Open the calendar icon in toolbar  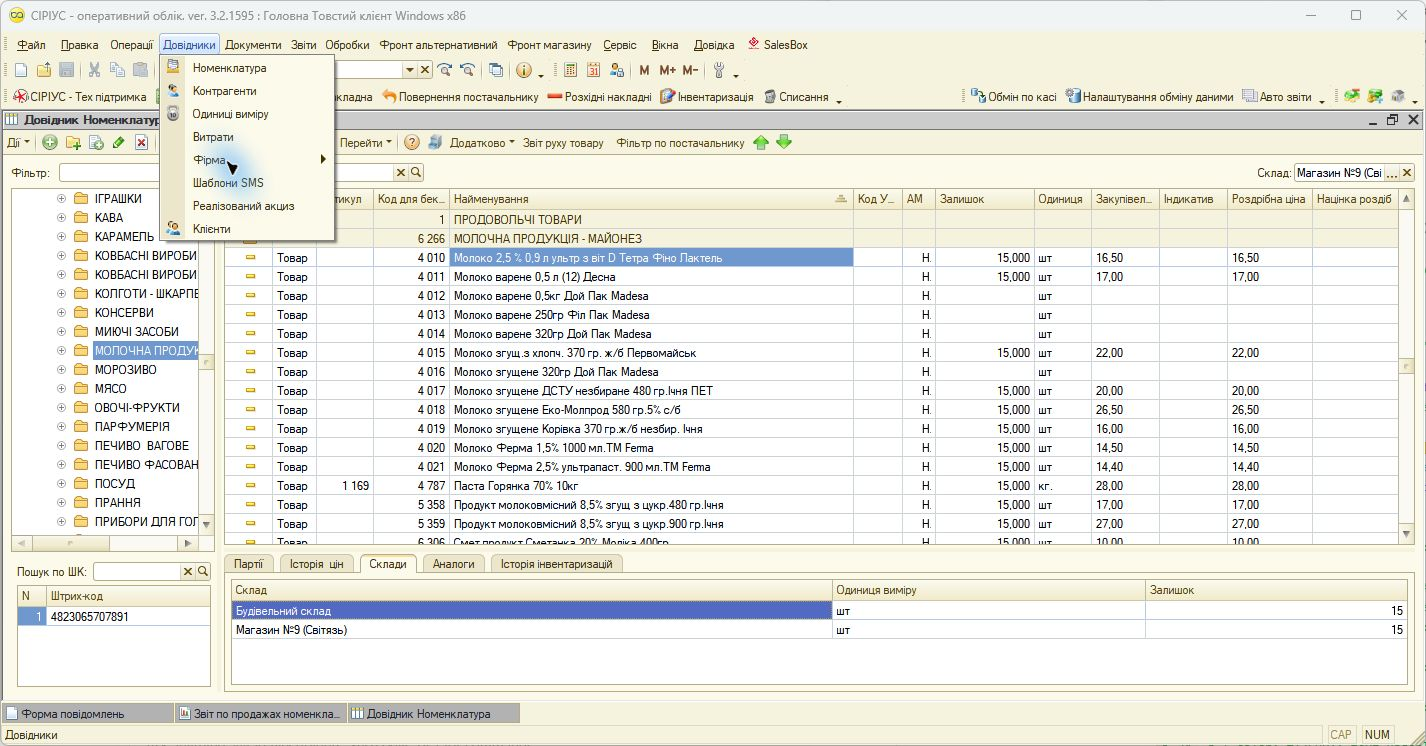click(x=594, y=70)
